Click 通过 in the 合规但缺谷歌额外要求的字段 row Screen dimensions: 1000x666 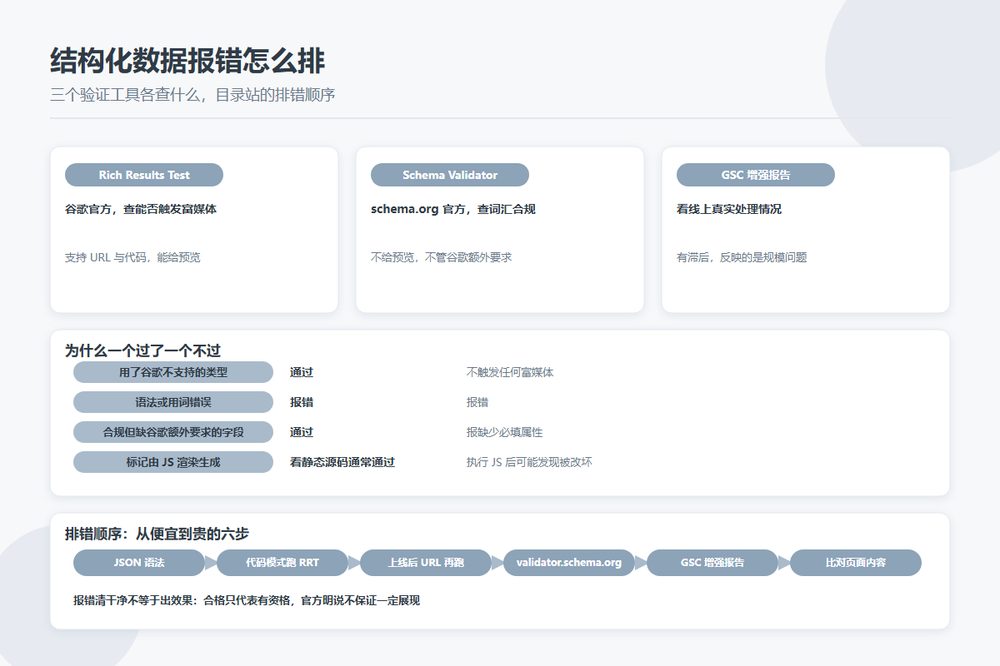point(302,433)
